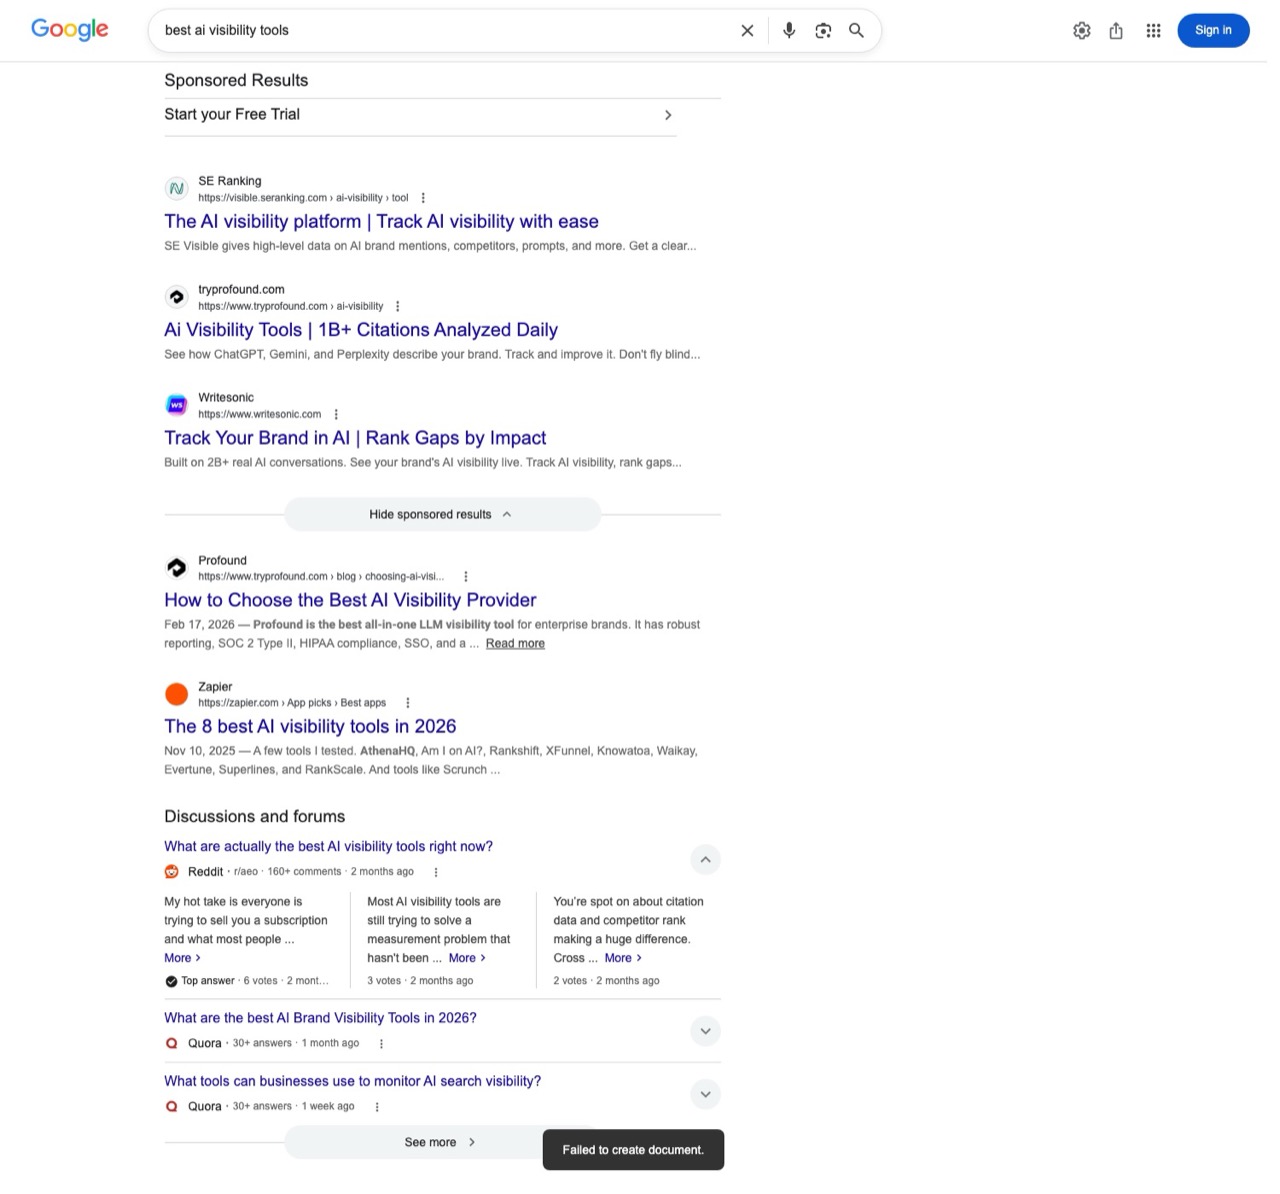Viewport: 1280px width, 1194px height.
Task: Click the Reddit icon in discussions
Action: (x=172, y=872)
